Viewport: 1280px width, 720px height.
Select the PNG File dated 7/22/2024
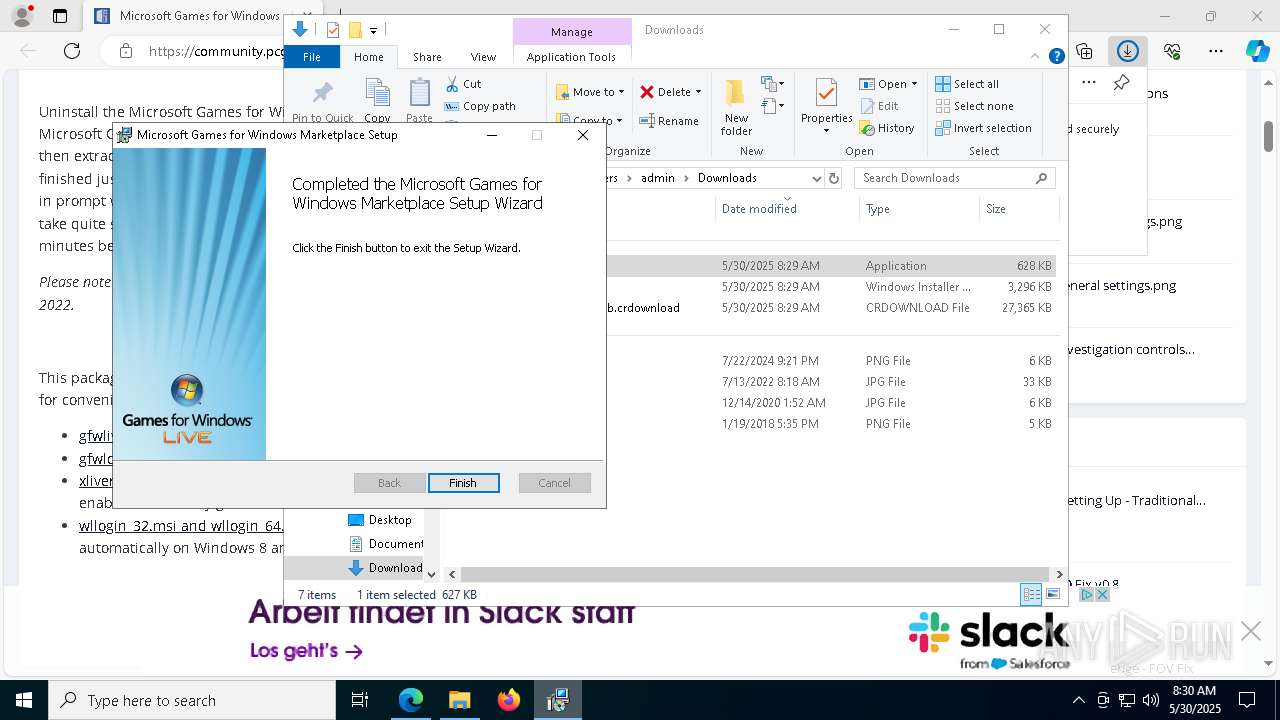point(830,361)
